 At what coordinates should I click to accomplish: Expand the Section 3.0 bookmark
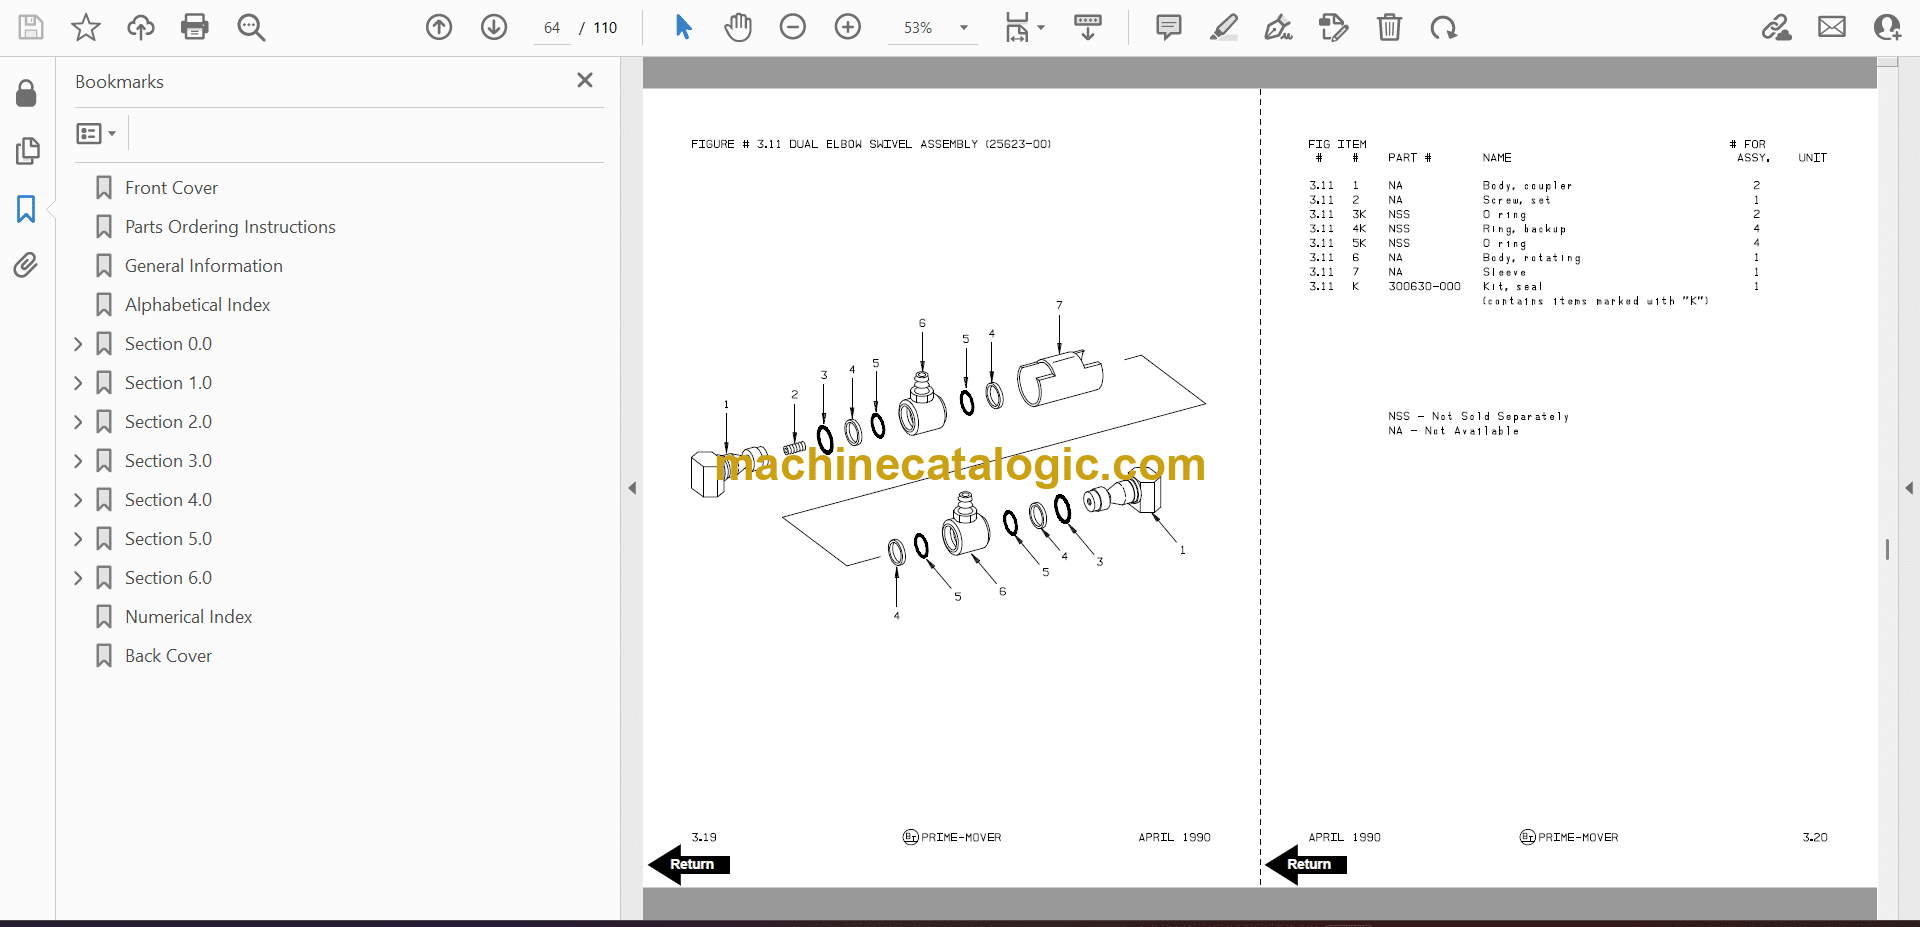[78, 461]
